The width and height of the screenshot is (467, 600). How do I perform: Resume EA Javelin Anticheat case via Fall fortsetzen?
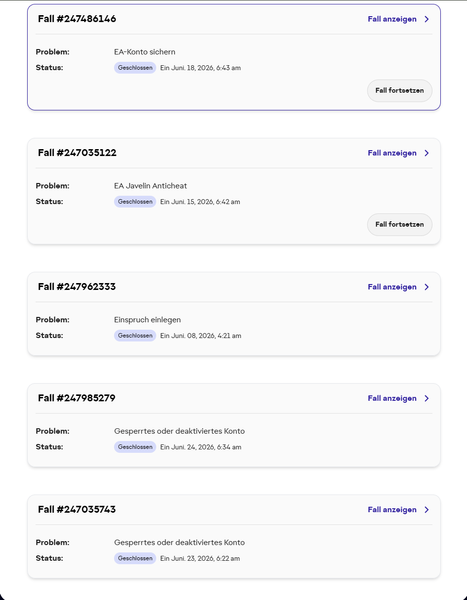click(400, 225)
